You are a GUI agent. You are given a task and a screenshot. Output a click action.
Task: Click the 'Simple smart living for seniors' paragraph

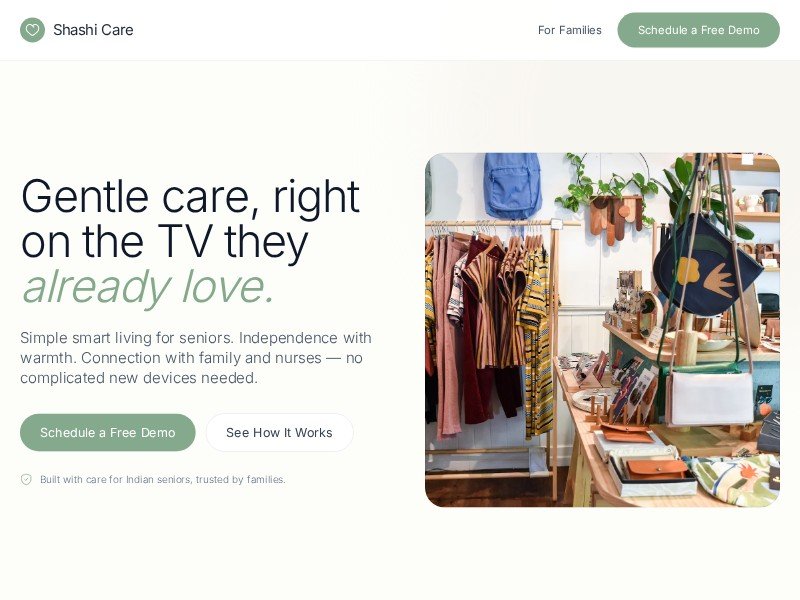(x=196, y=358)
